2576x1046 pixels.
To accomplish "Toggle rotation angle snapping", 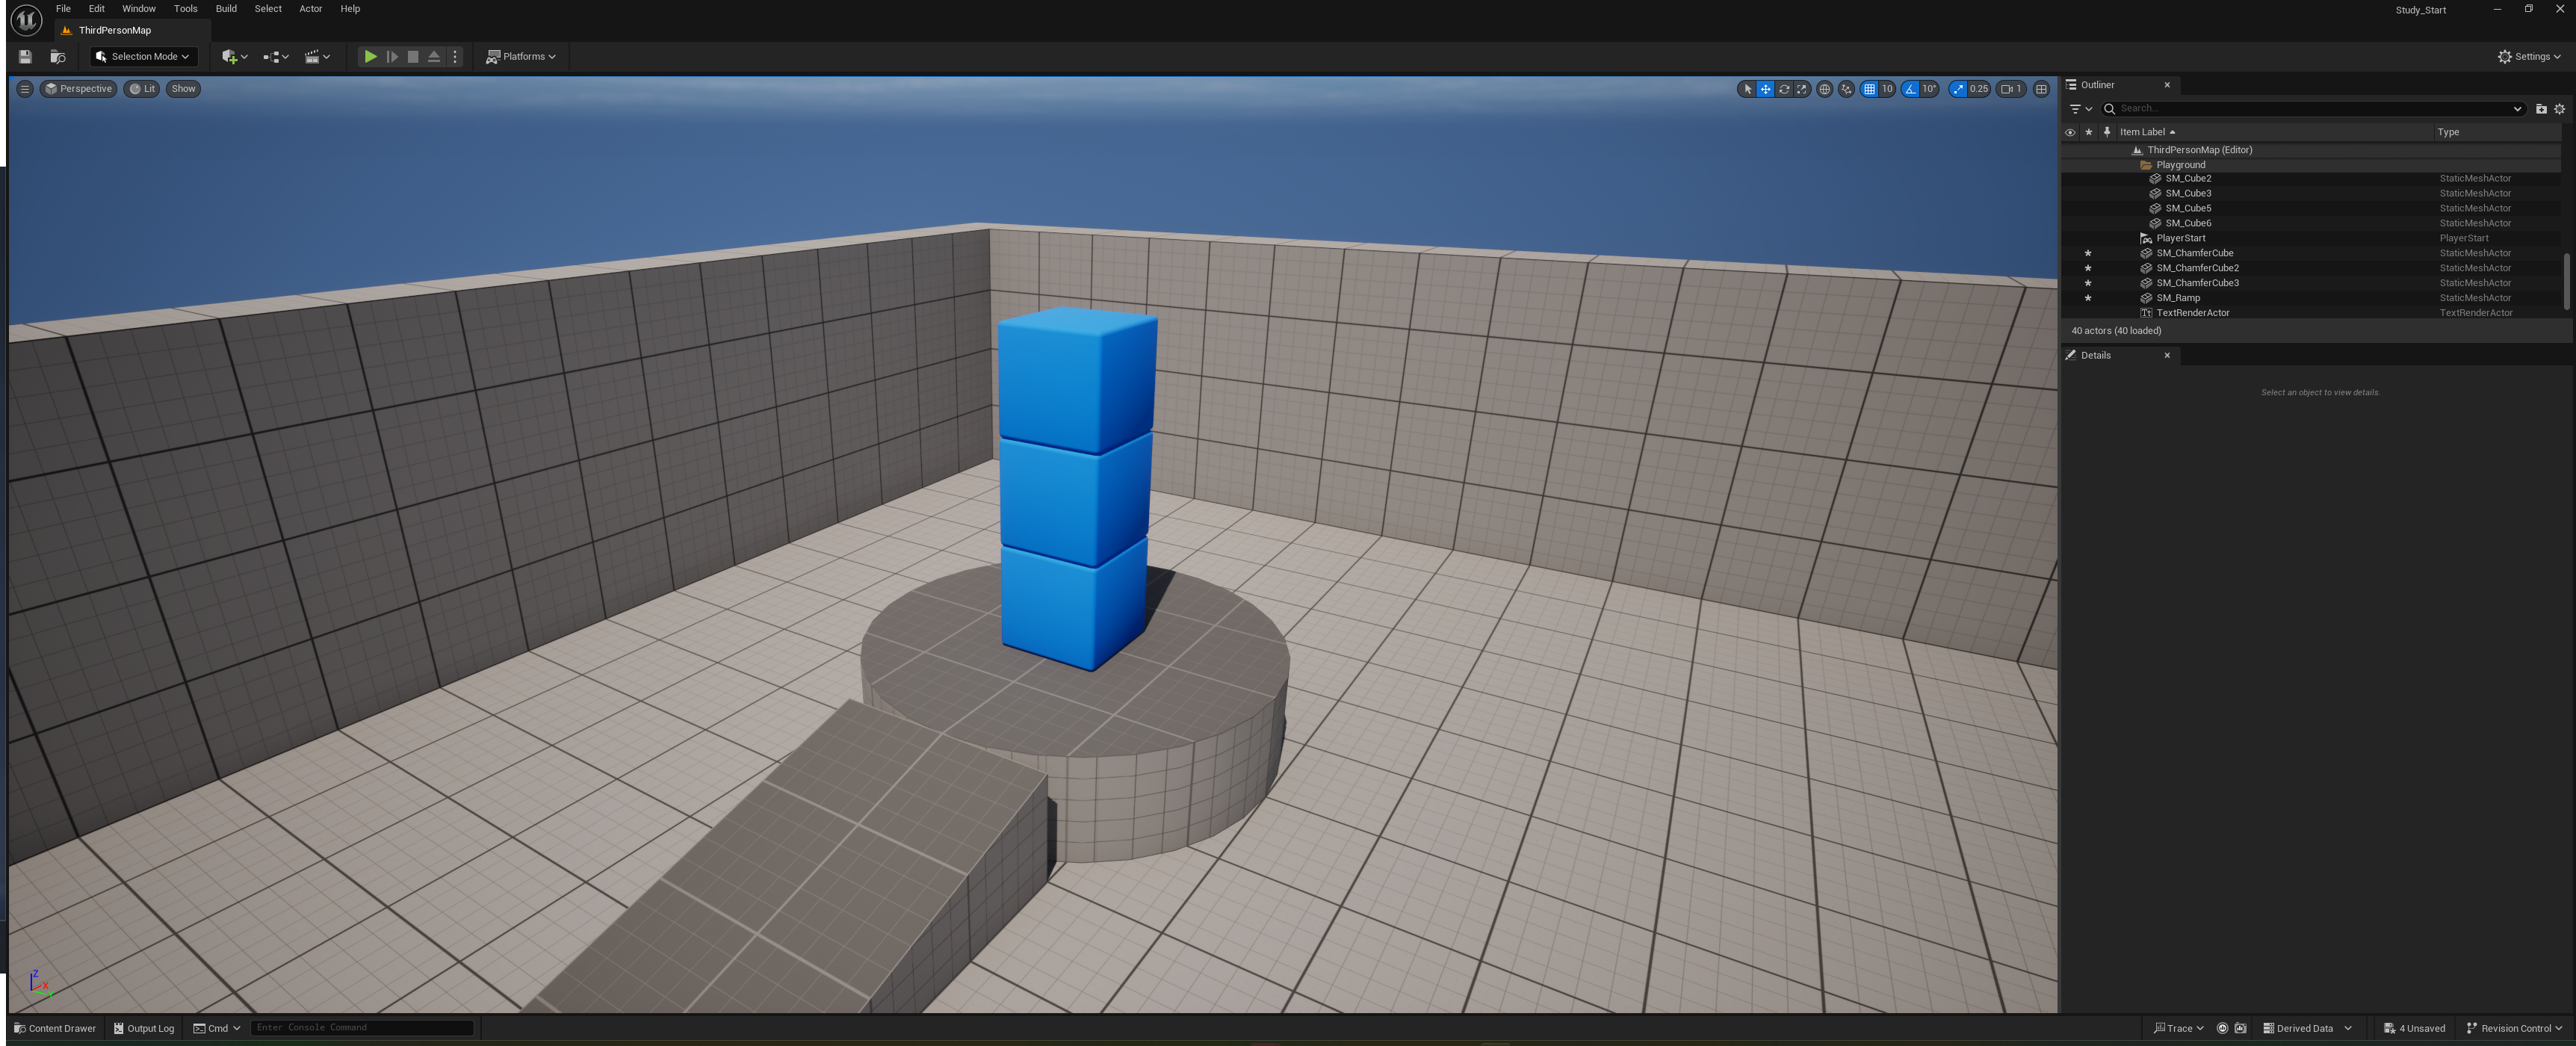I will tap(1910, 89).
